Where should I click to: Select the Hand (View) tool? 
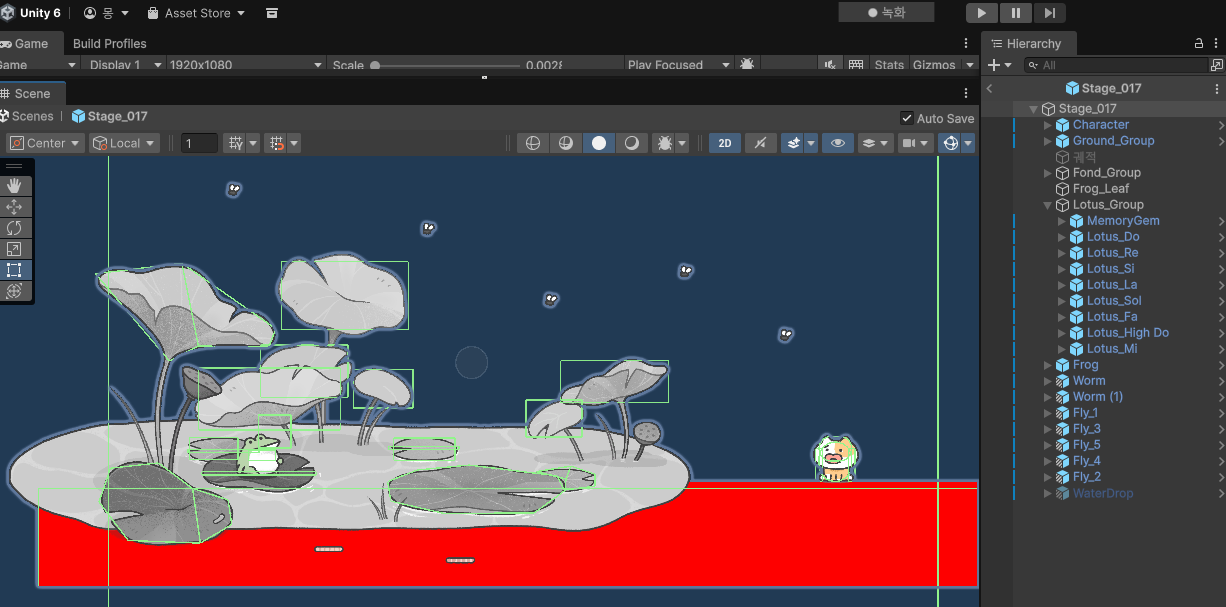pyautogui.click(x=14, y=186)
